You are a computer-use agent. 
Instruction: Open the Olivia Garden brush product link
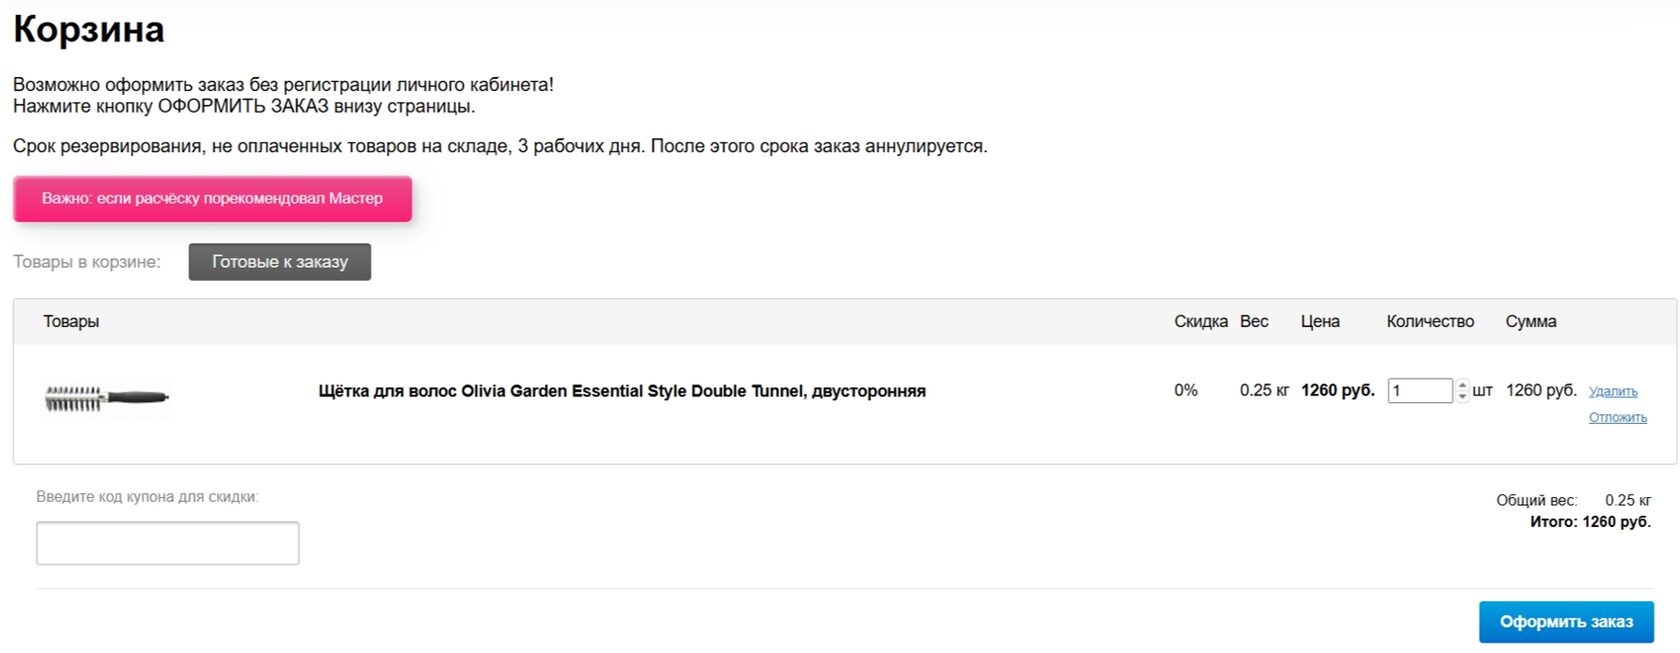pyautogui.click(x=622, y=391)
